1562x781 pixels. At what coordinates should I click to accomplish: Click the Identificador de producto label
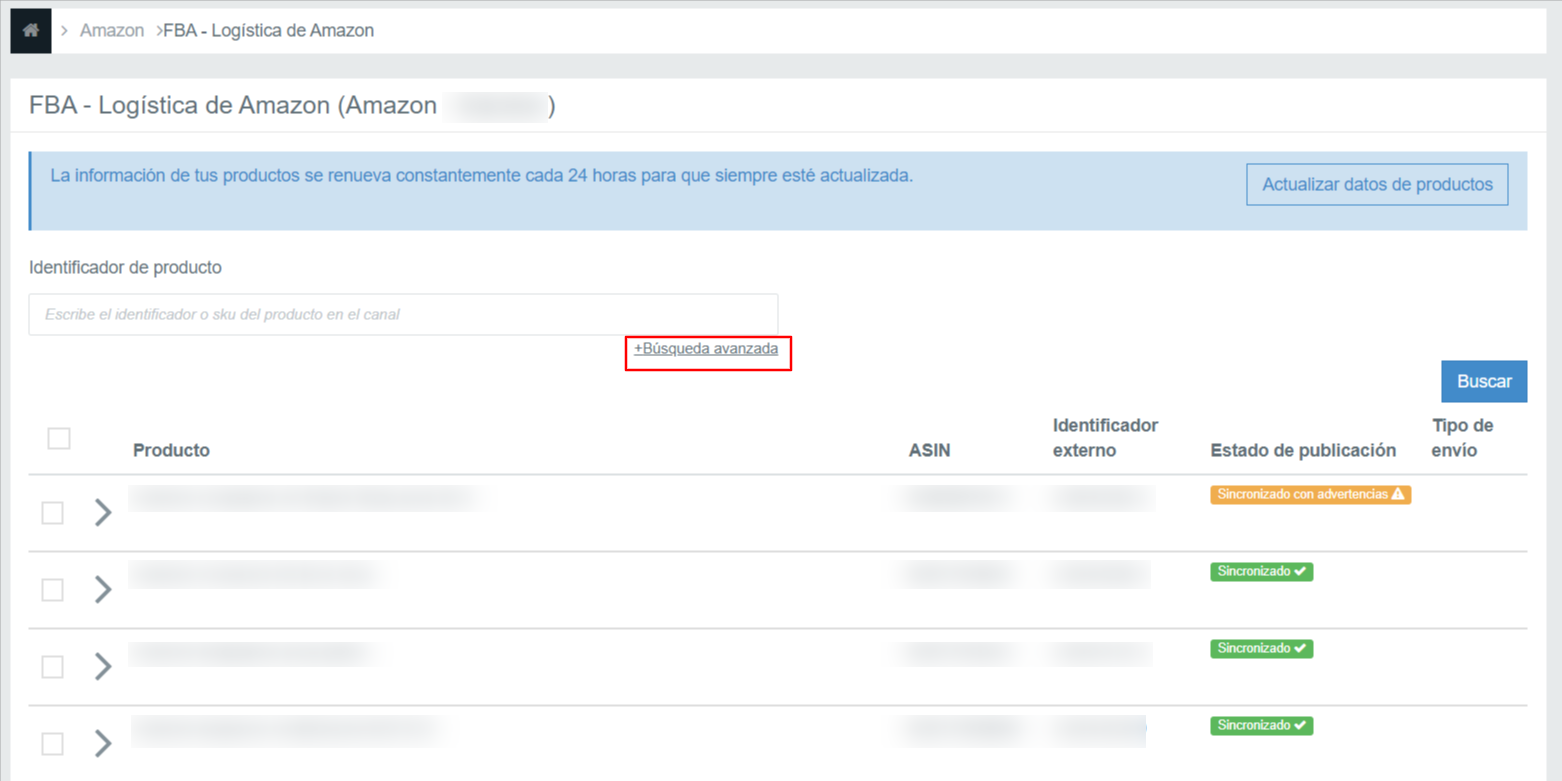(126, 267)
